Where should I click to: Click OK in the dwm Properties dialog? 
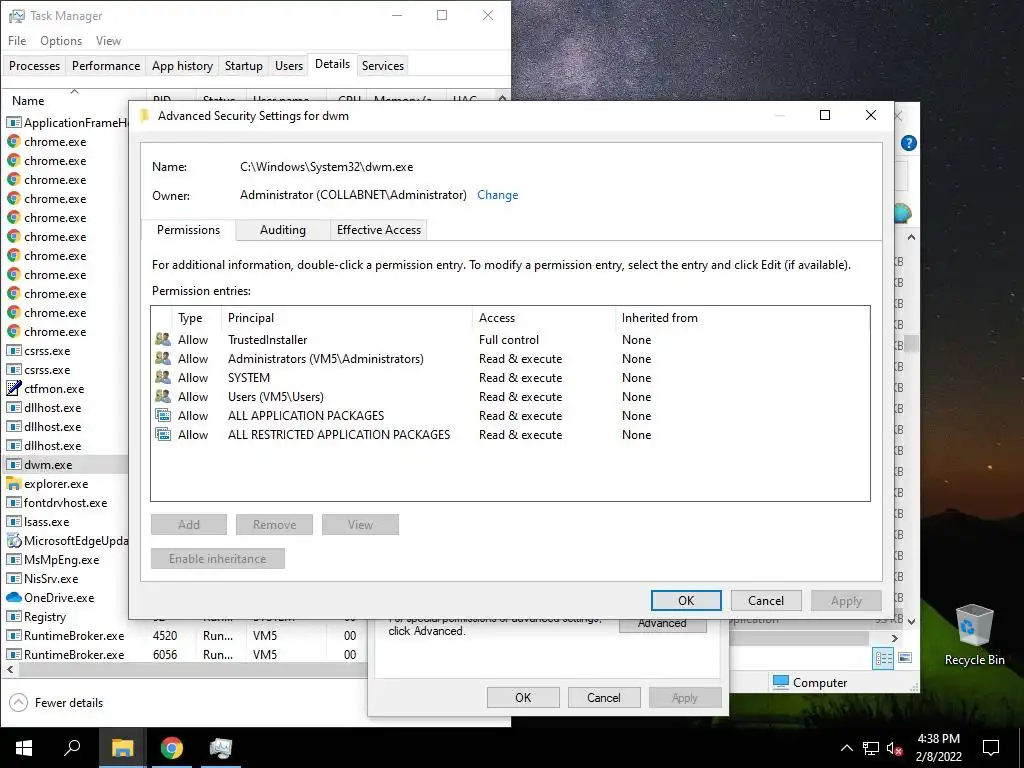[523, 697]
